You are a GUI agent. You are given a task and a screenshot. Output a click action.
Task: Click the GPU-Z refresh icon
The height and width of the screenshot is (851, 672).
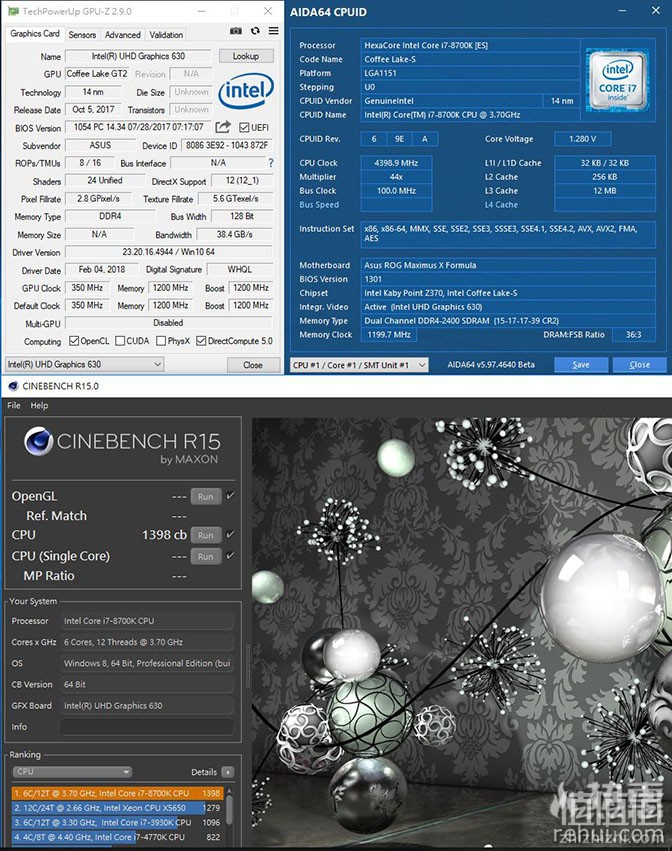[x=255, y=31]
